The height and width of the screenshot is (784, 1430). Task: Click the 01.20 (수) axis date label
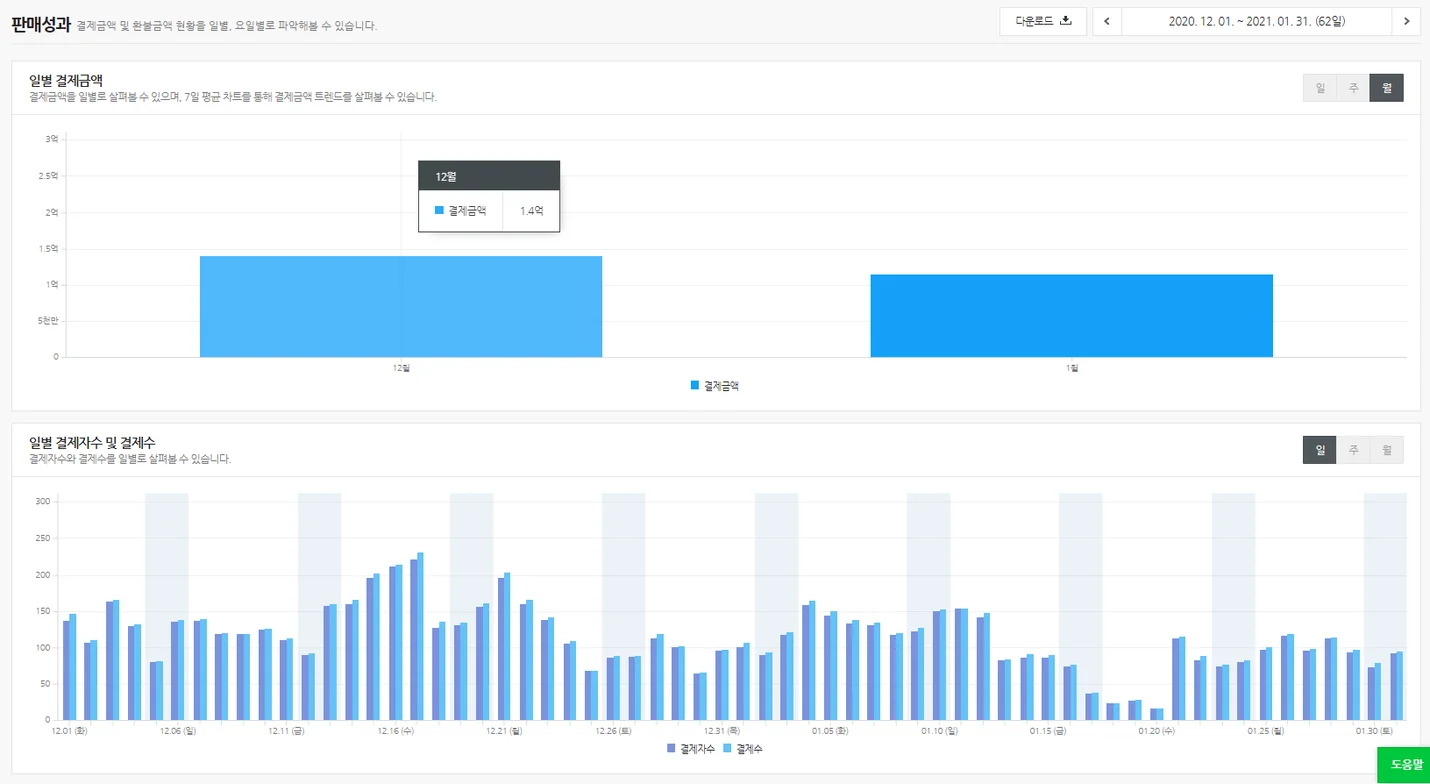[x=1157, y=731]
